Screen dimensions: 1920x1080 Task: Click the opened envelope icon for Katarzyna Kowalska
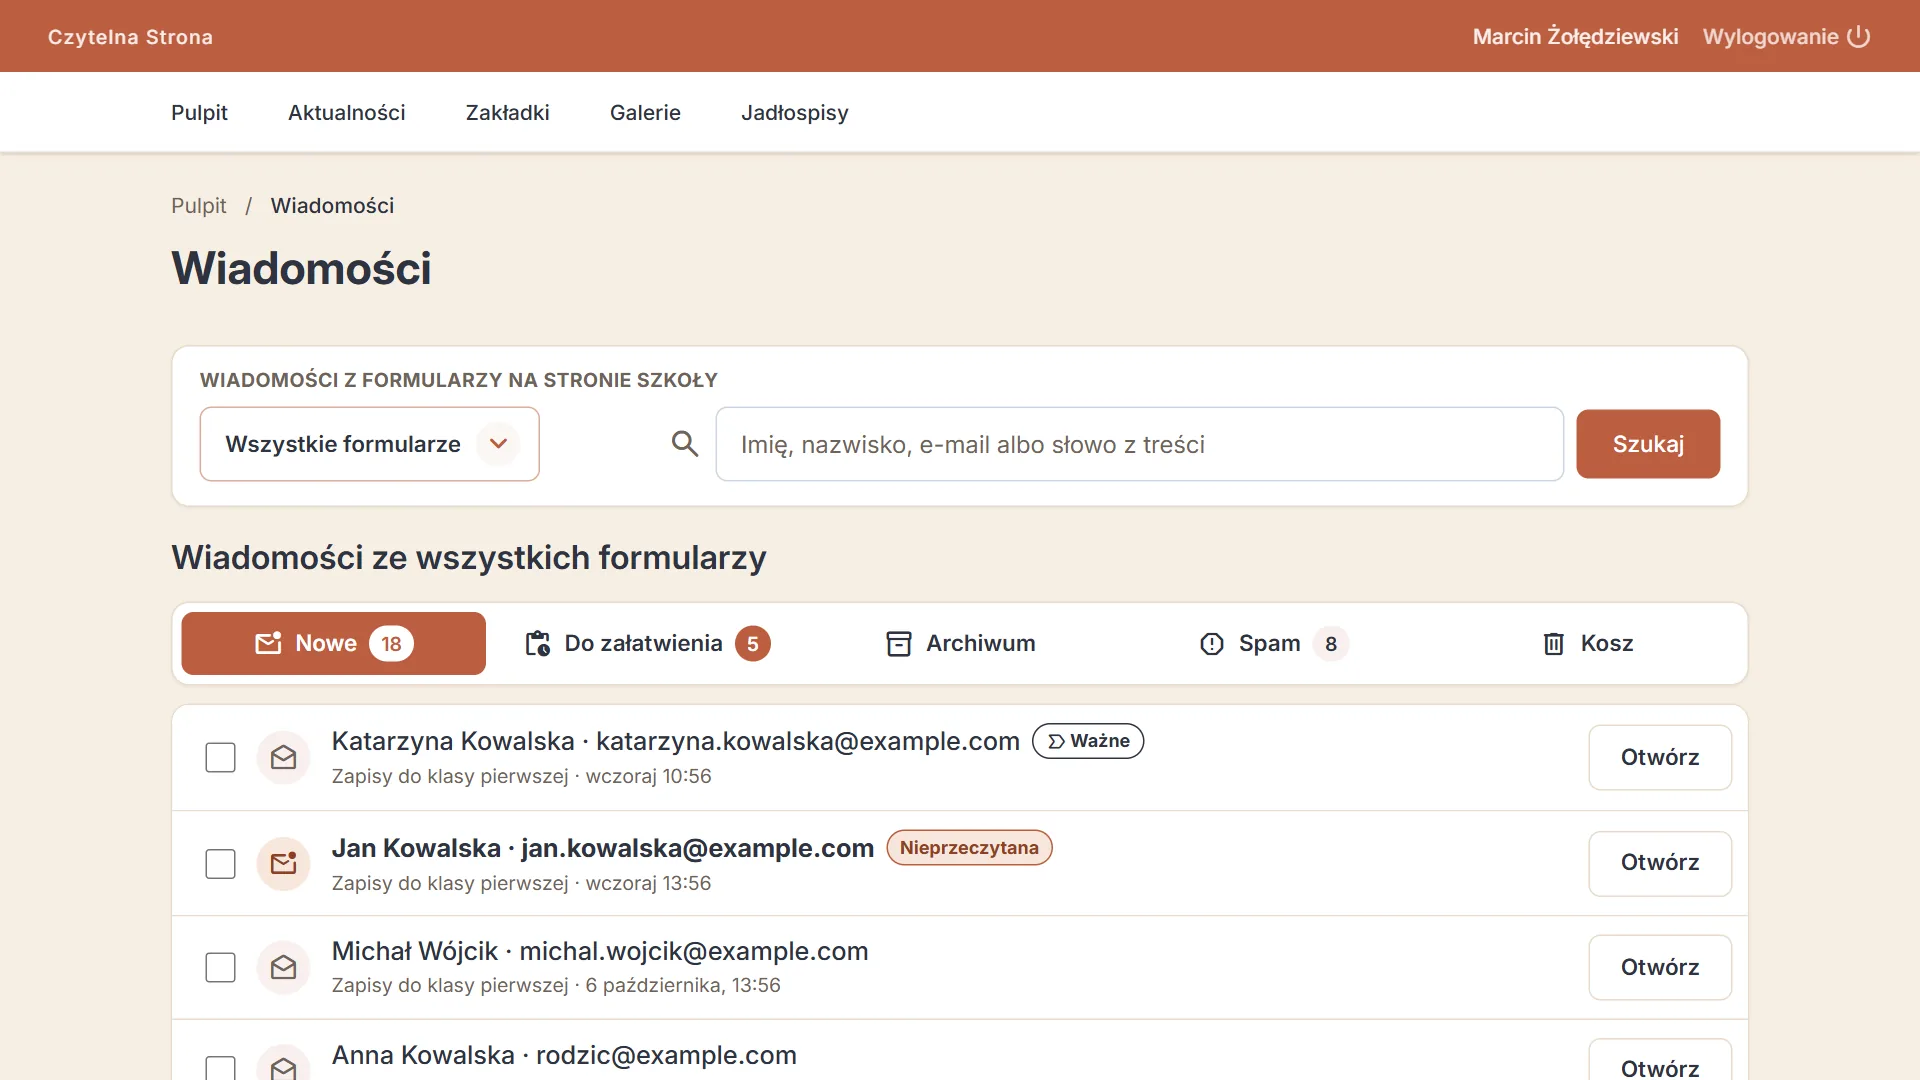(284, 758)
